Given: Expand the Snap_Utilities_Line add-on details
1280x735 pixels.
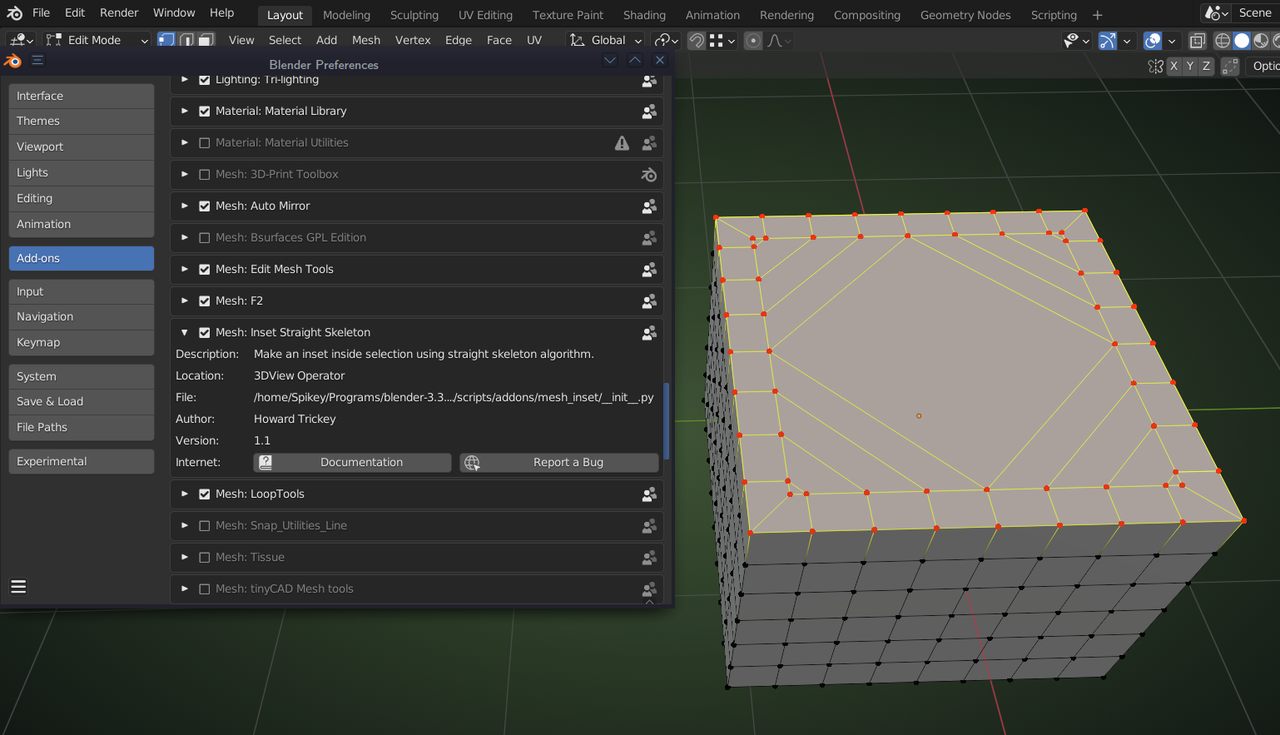Looking at the screenshot, I should click(185, 525).
